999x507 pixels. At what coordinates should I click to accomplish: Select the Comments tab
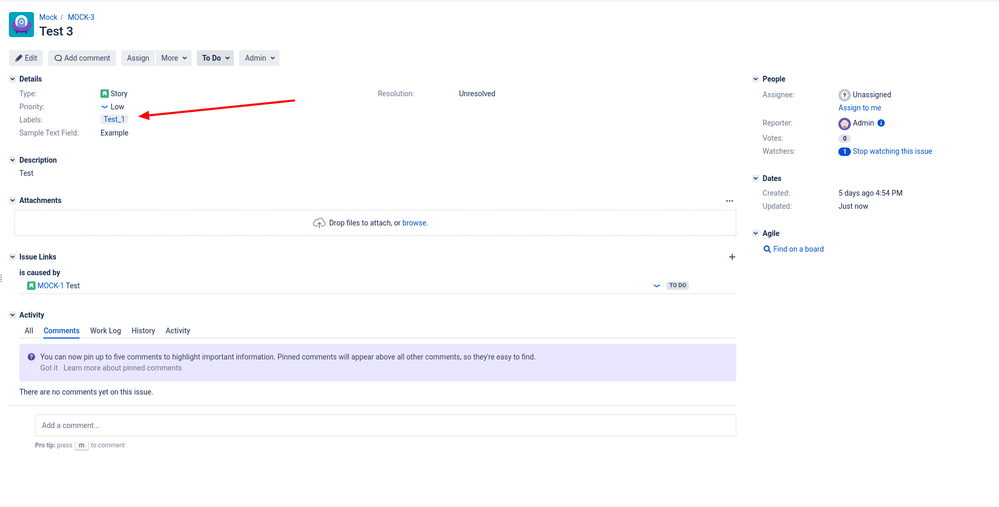coord(61,331)
